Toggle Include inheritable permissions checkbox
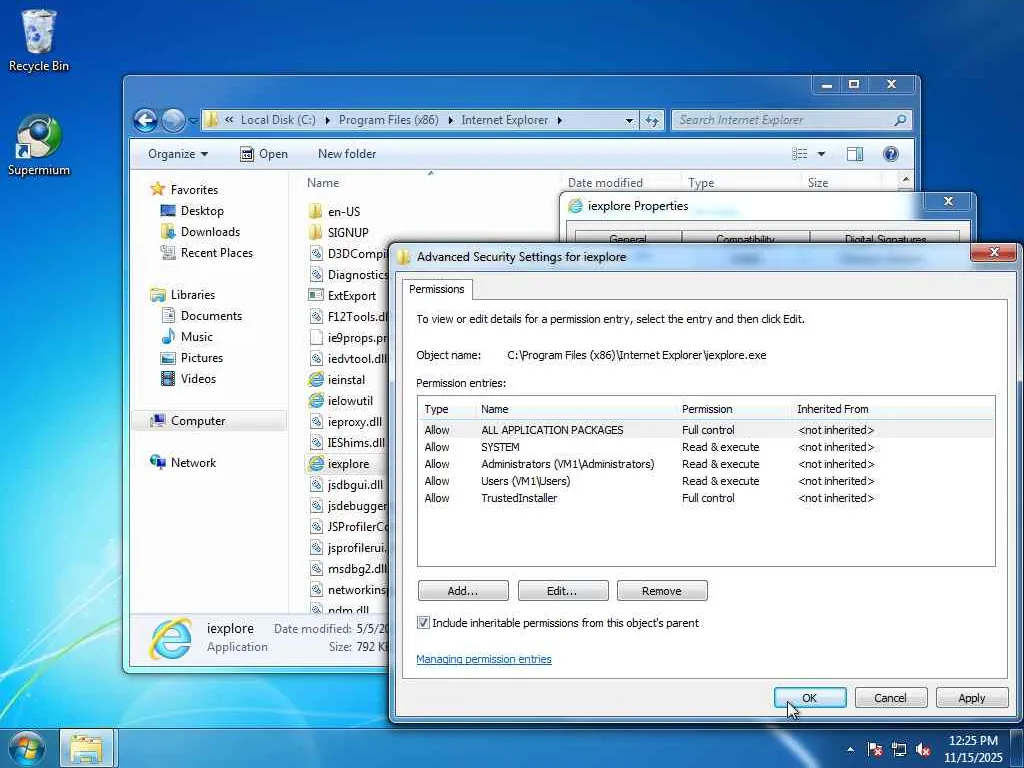 (423, 623)
